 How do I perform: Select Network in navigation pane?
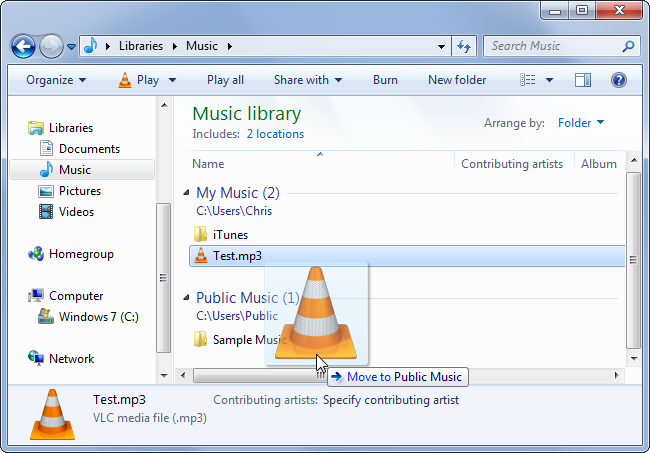click(71, 359)
